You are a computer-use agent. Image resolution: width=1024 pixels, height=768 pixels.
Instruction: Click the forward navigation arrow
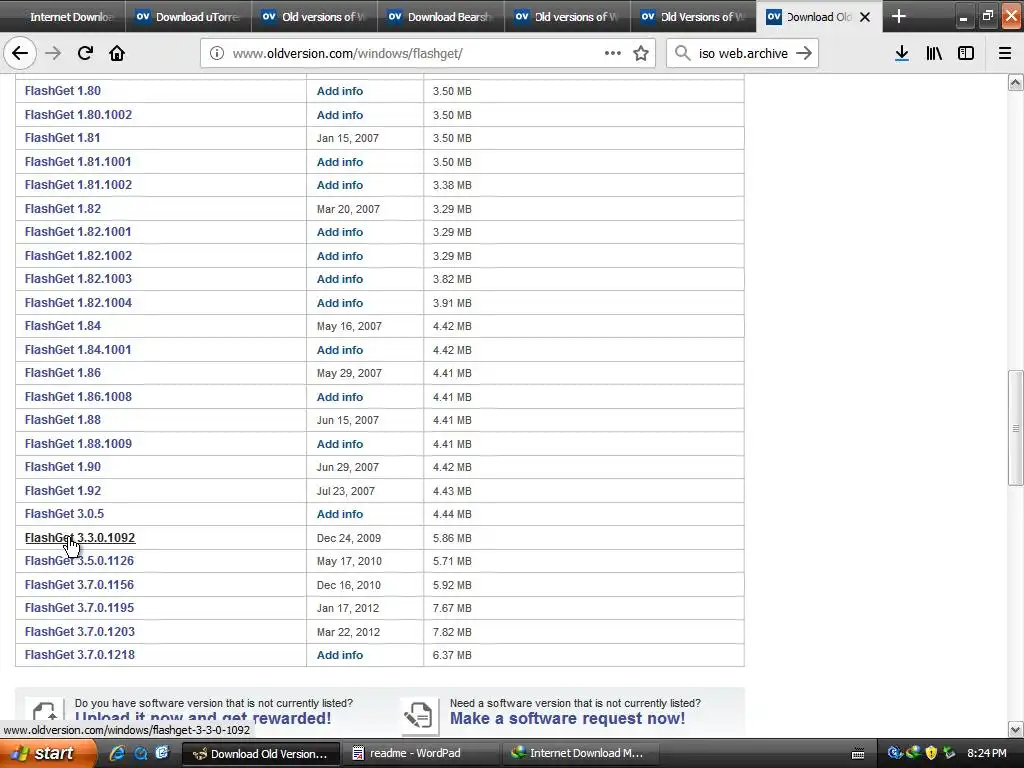[x=53, y=54]
